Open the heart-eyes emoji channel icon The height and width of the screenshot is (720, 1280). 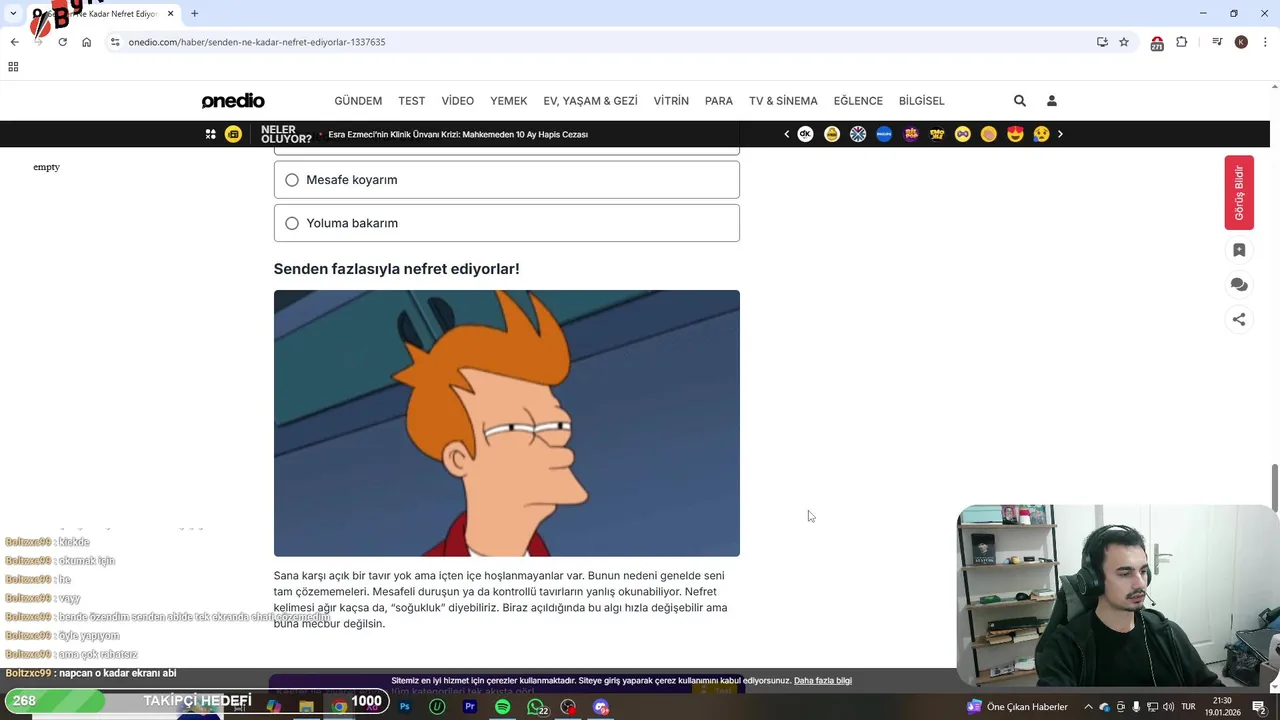1015,134
